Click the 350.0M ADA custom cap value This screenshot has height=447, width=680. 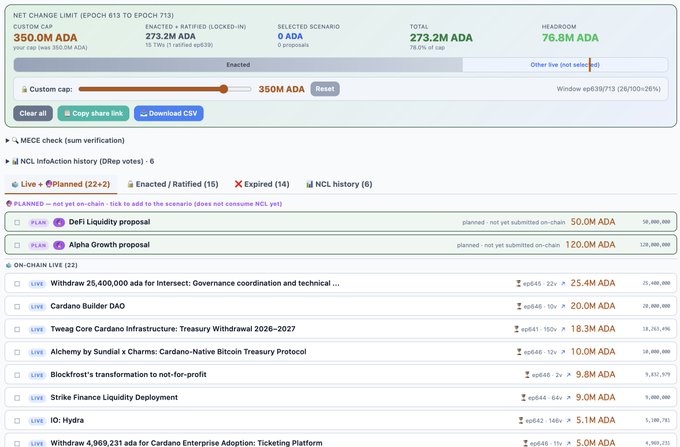45,38
